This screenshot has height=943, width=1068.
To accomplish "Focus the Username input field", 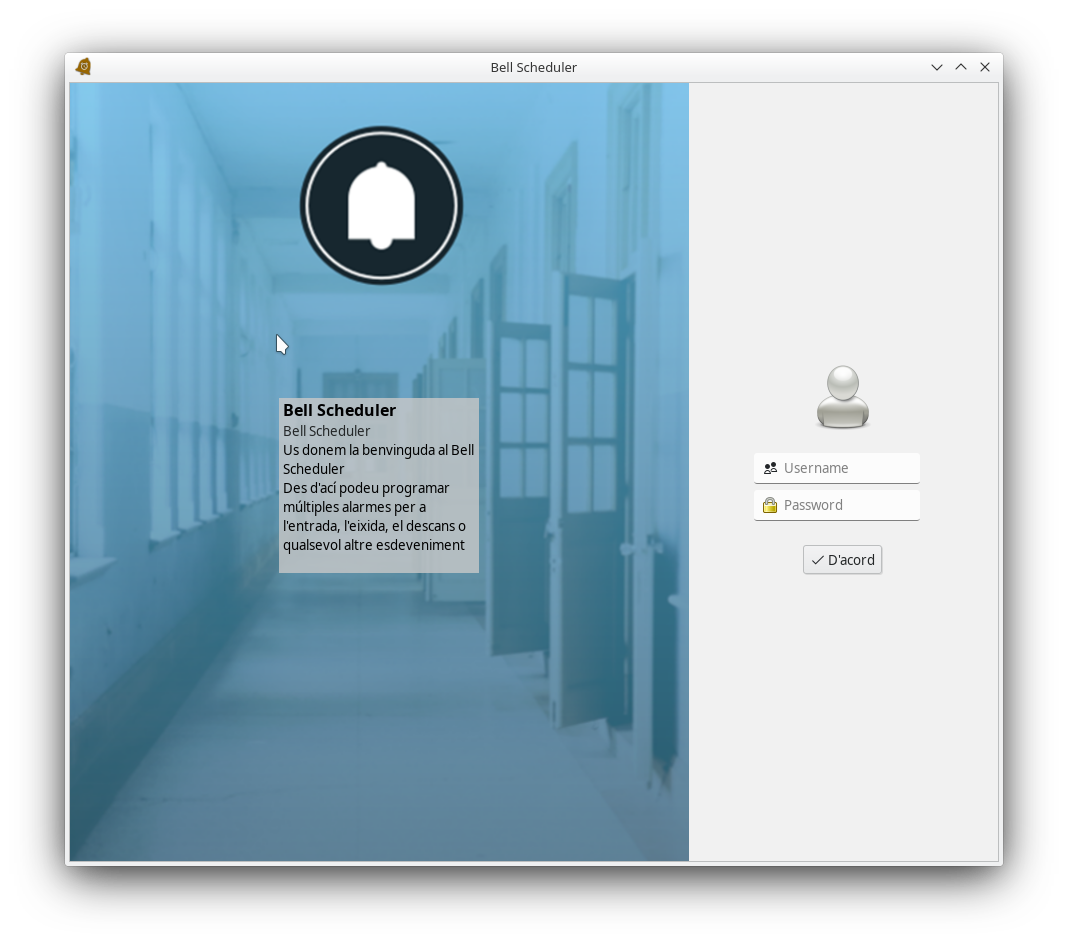I will 848,468.
